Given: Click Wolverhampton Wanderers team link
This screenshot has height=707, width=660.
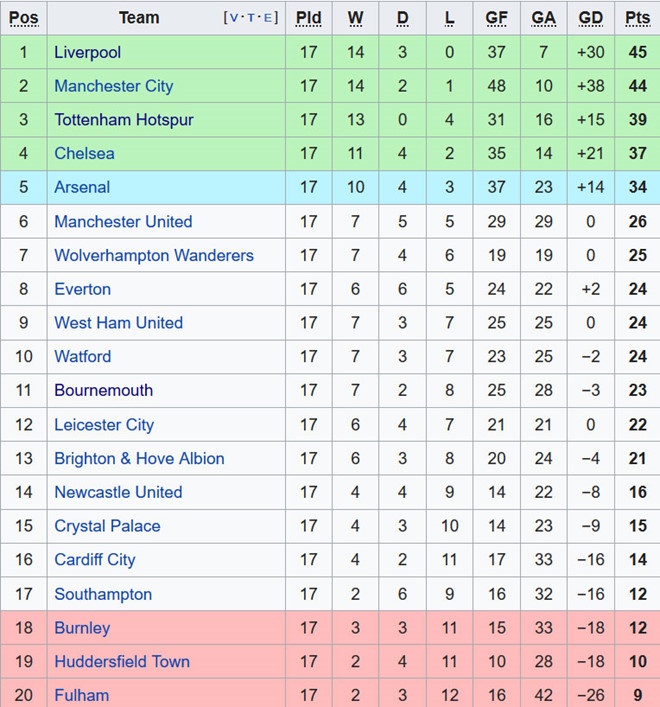Looking at the screenshot, I should pos(153,255).
